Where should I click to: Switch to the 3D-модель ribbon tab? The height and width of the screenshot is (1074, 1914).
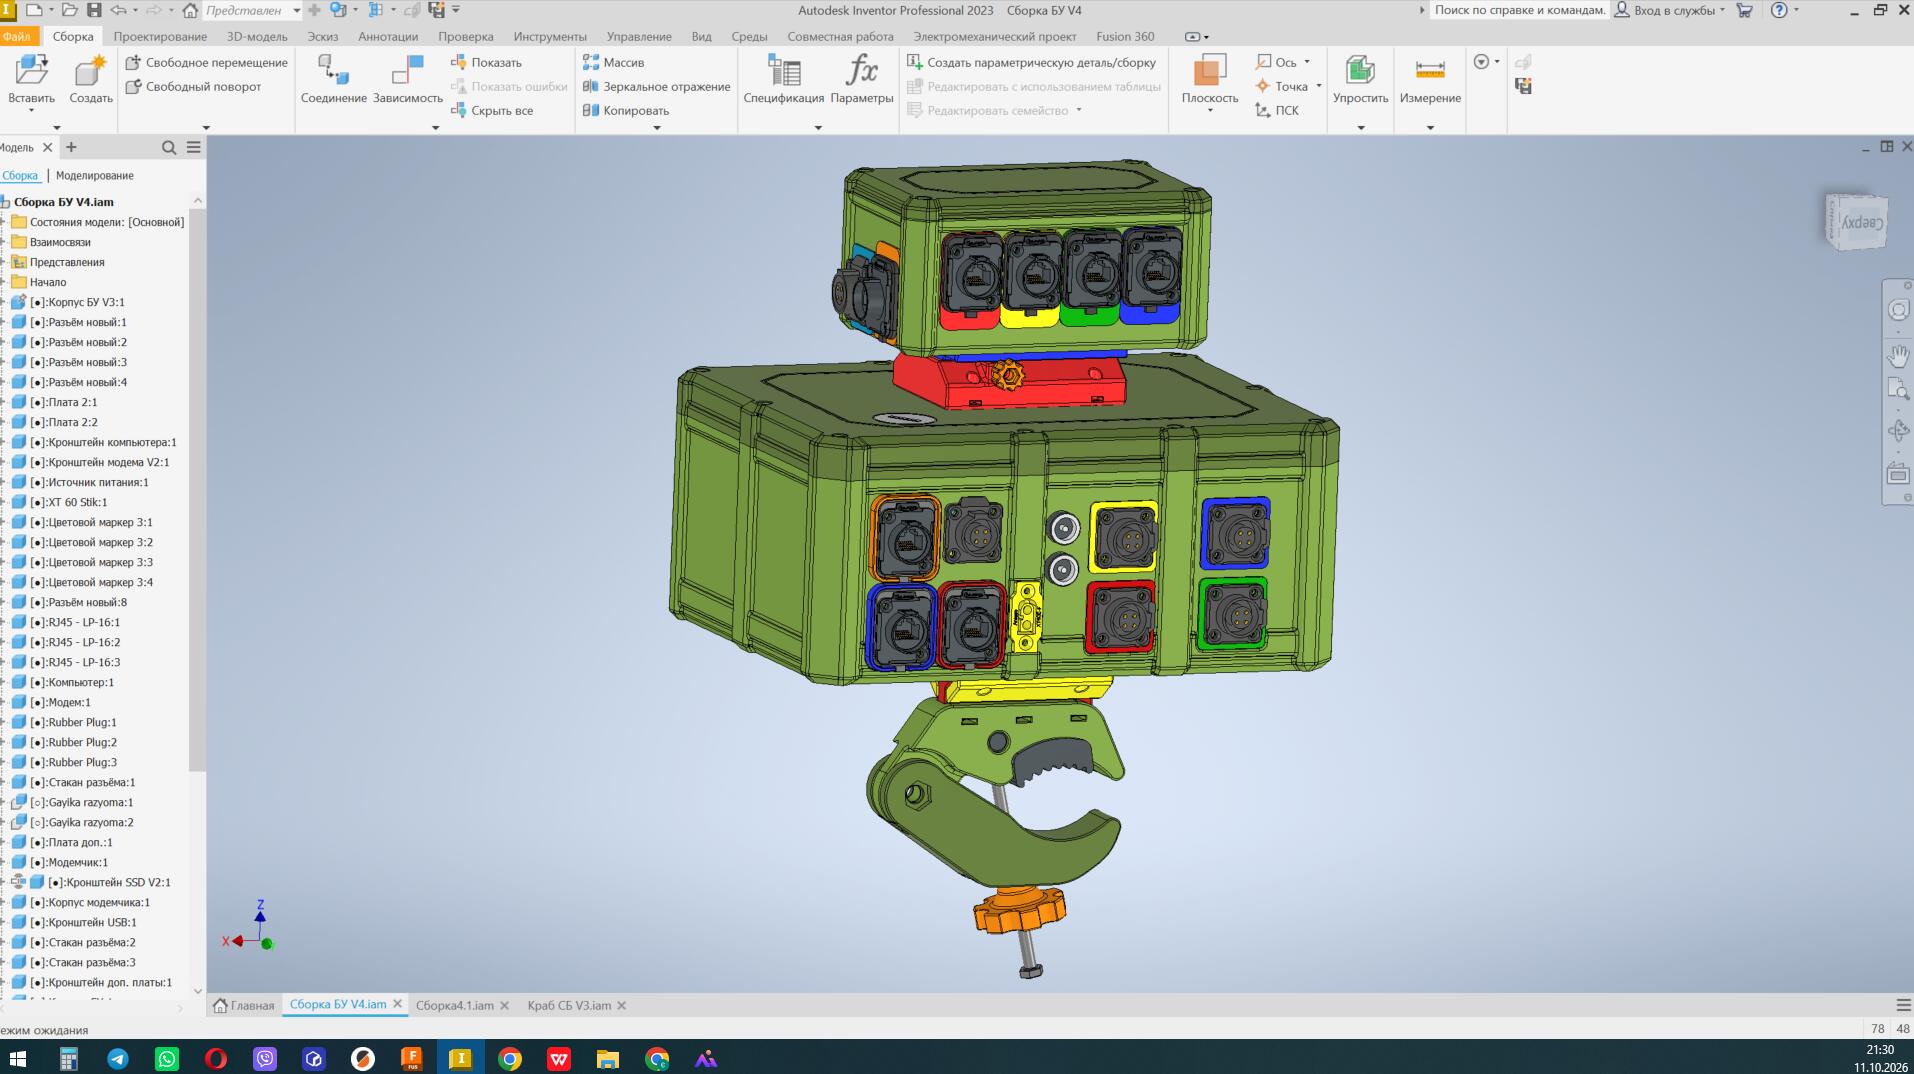pos(257,36)
